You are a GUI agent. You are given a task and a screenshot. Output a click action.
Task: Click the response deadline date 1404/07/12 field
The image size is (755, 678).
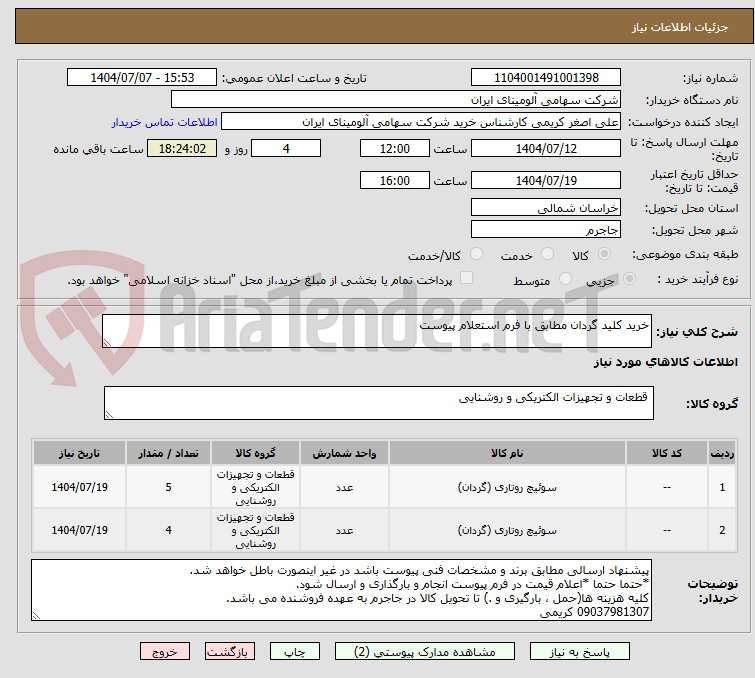[x=546, y=148]
